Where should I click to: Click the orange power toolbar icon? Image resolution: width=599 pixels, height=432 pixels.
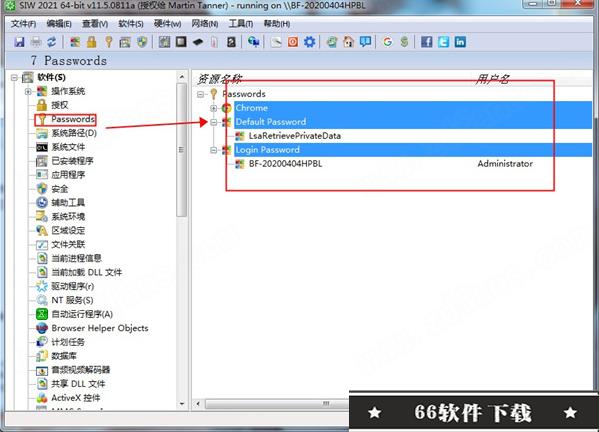point(293,42)
